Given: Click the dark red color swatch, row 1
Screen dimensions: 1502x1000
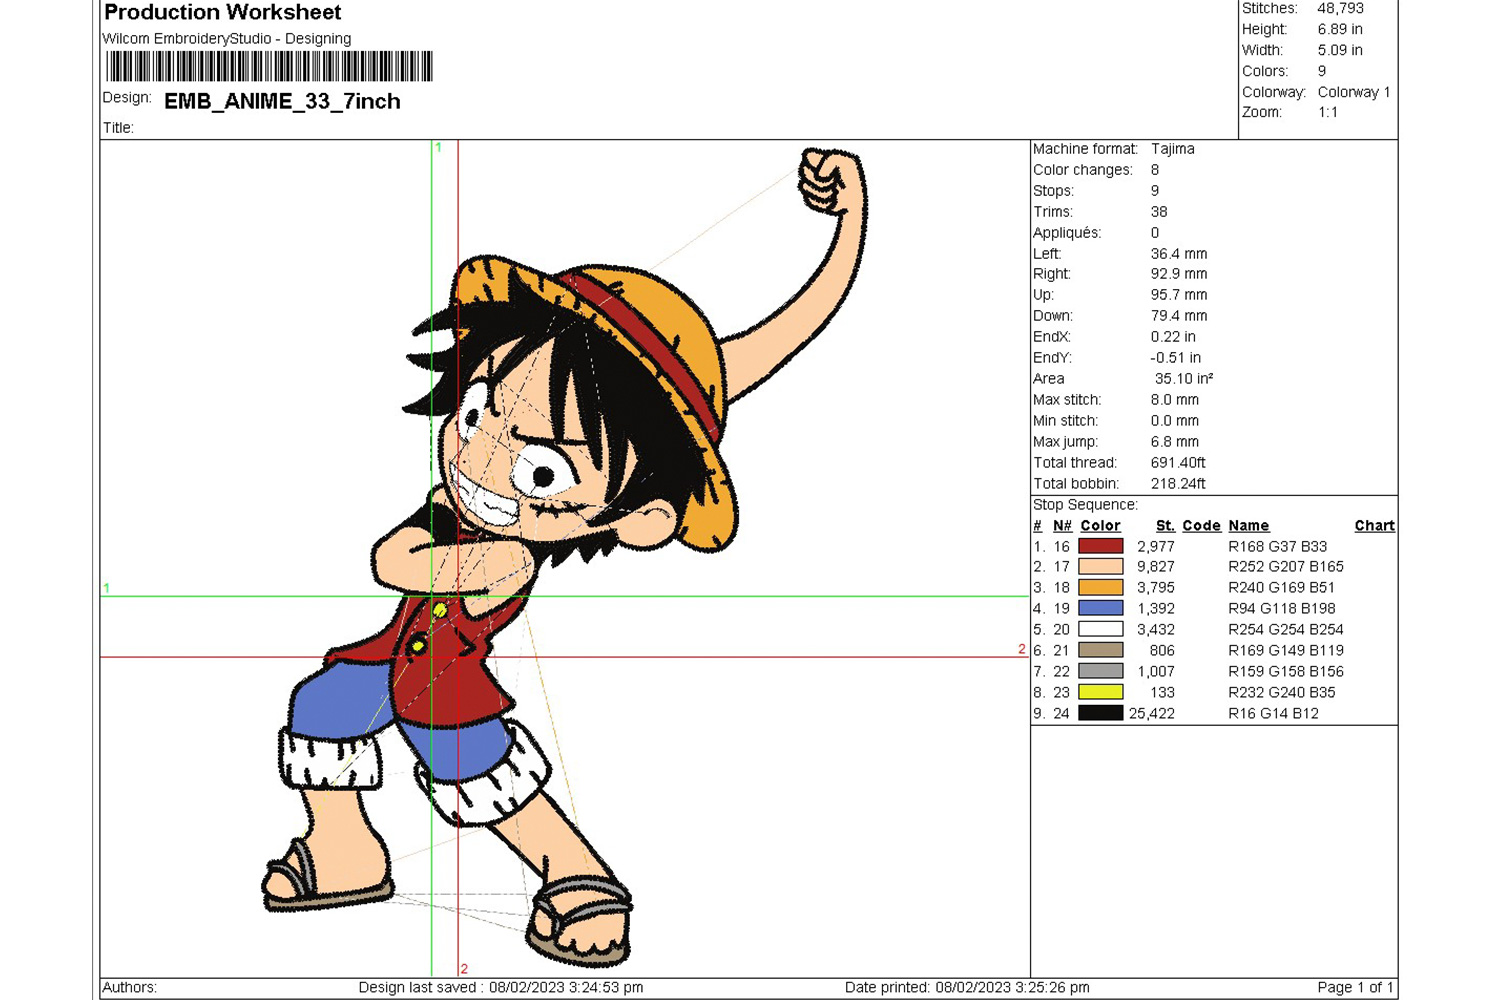Looking at the screenshot, I should click(1100, 546).
